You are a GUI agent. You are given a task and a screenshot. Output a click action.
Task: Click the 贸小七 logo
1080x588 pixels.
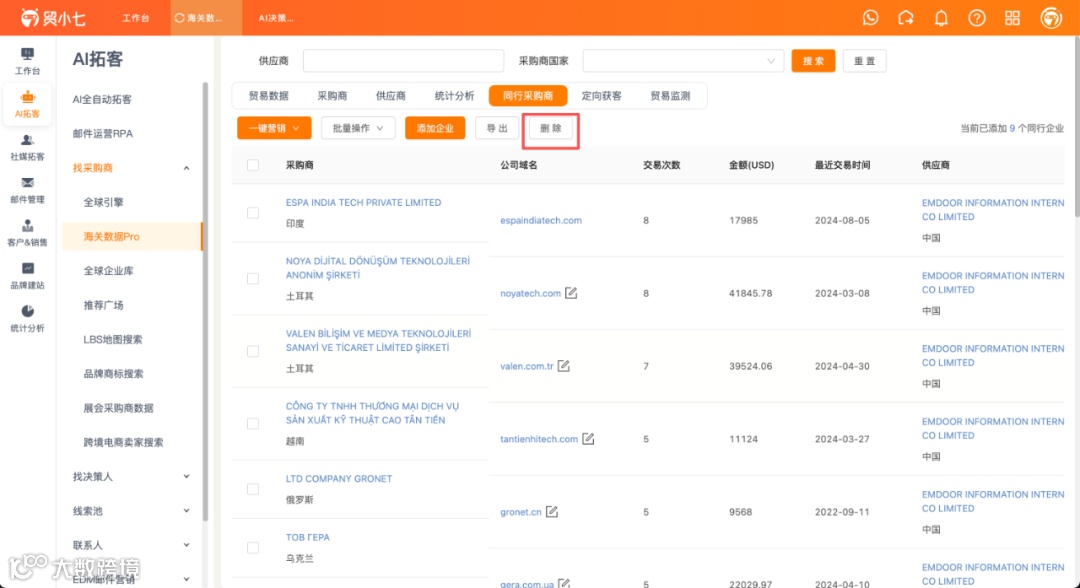tap(53, 18)
